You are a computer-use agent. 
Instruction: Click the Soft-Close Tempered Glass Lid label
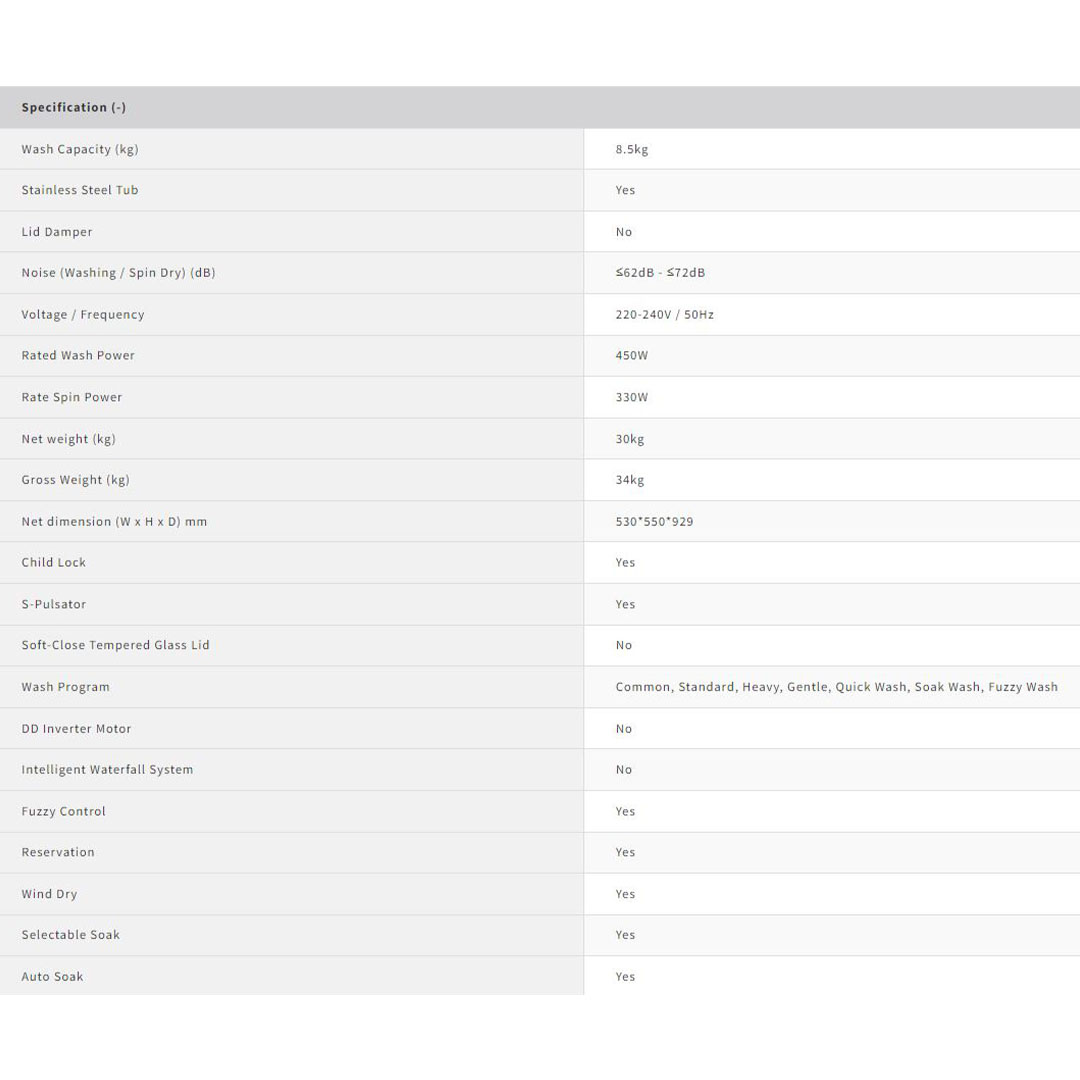(x=116, y=645)
